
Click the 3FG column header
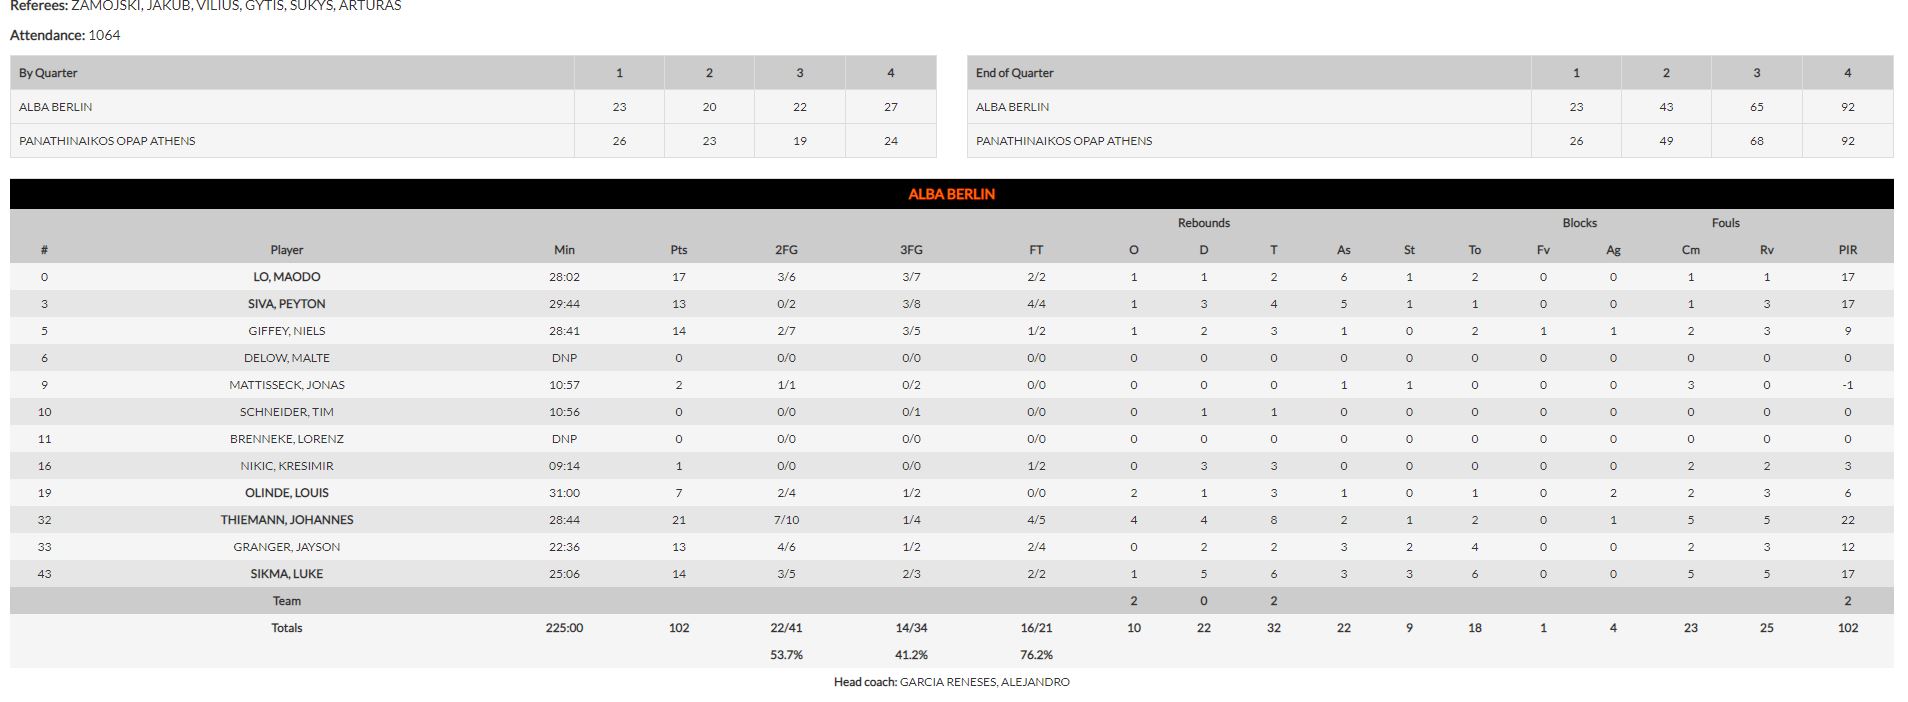pyautogui.click(x=911, y=250)
